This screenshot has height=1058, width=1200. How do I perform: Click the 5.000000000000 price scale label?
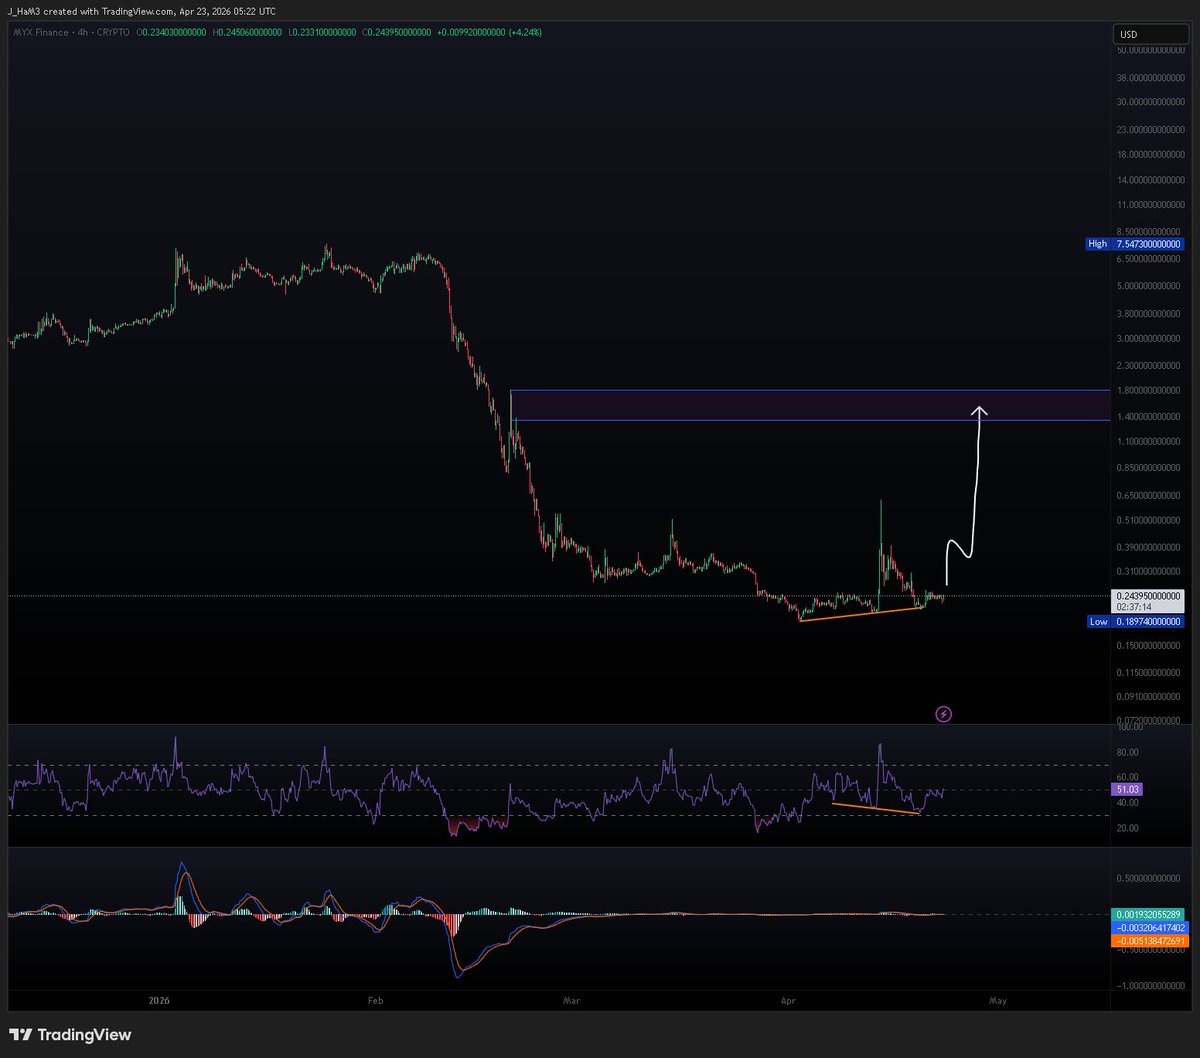(x=1150, y=285)
